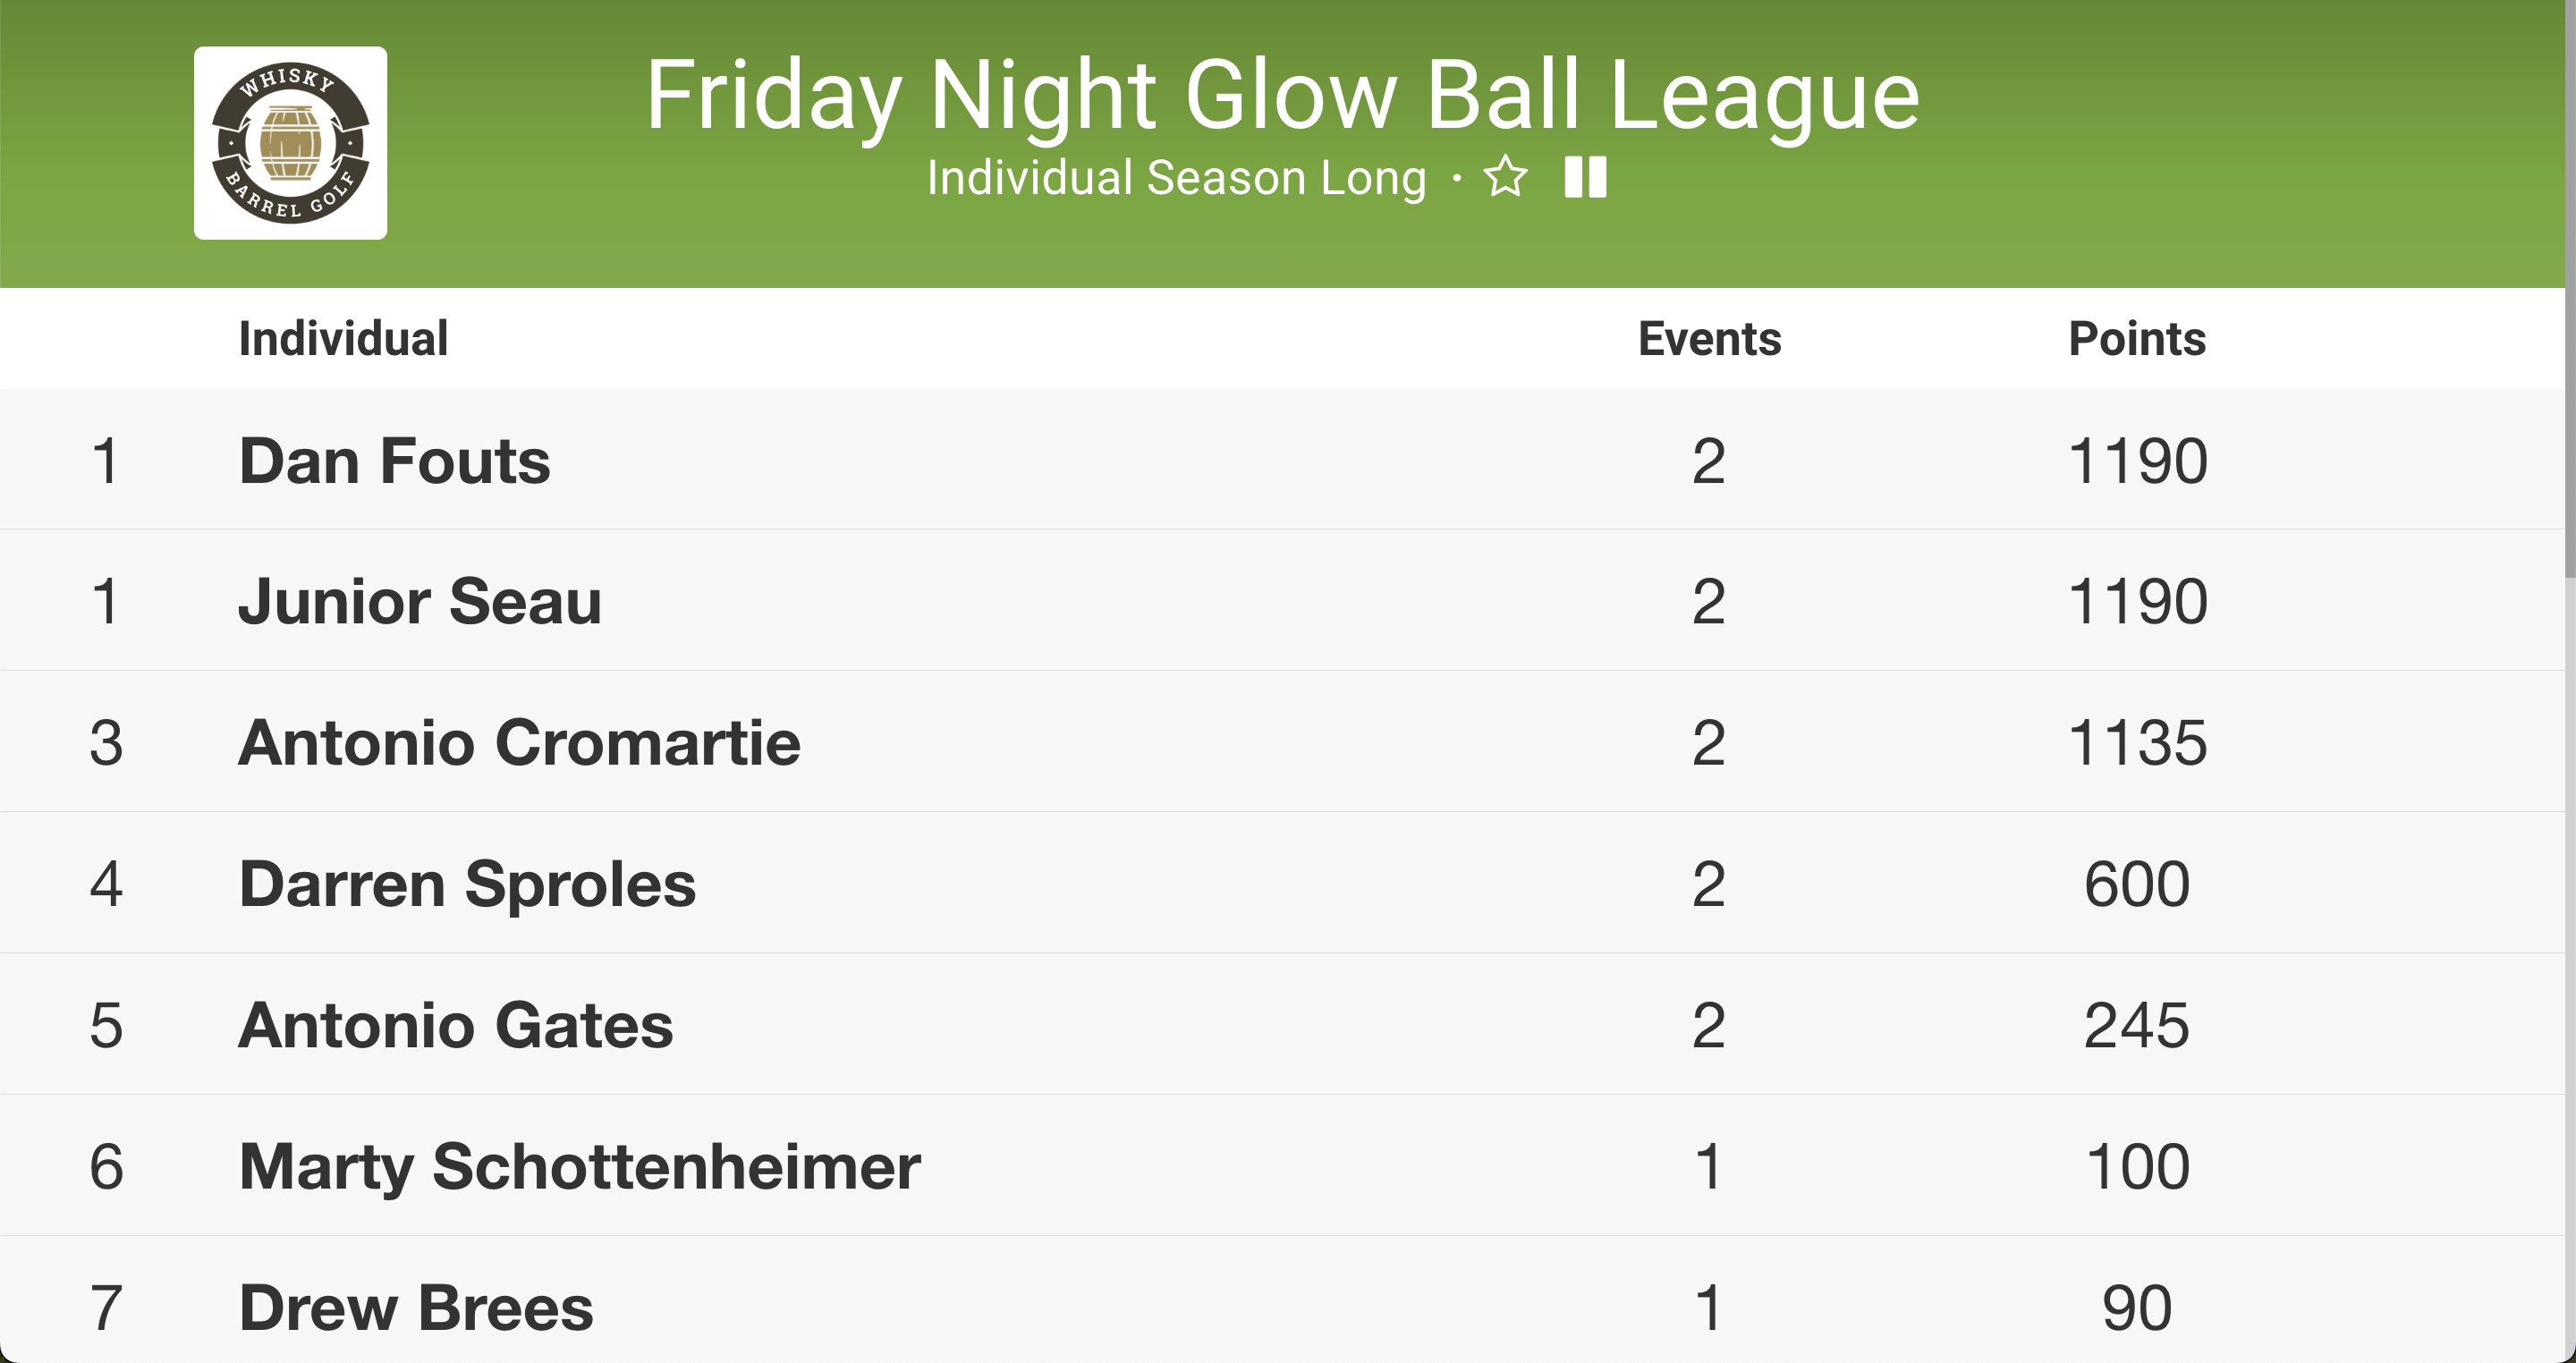Viewport: 2576px width, 1363px height.
Task: Toggle the favorite star icon
Action: (x=1505, y=177)
